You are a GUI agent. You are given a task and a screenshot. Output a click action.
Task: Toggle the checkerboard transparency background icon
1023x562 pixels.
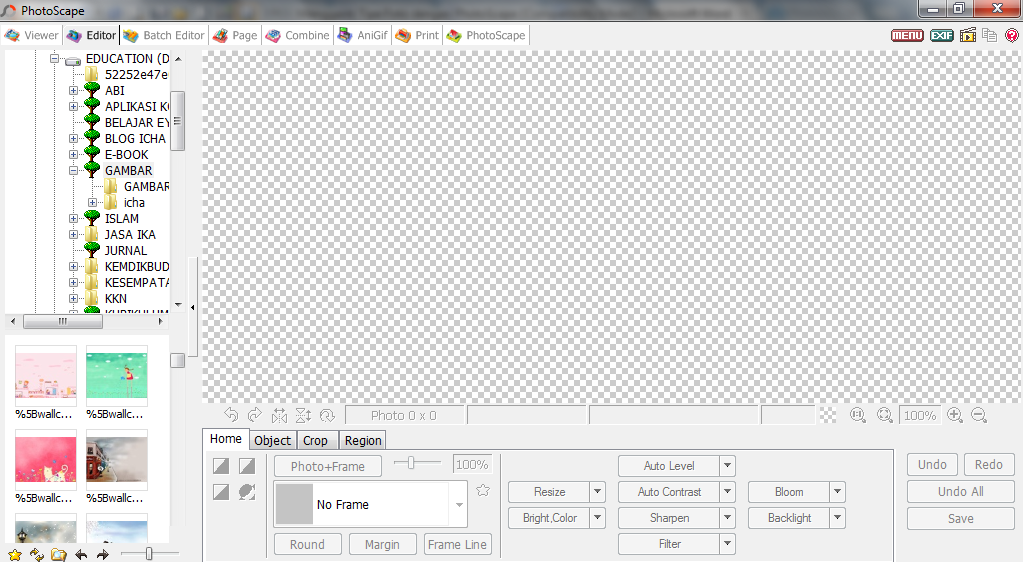pos(828,415)
